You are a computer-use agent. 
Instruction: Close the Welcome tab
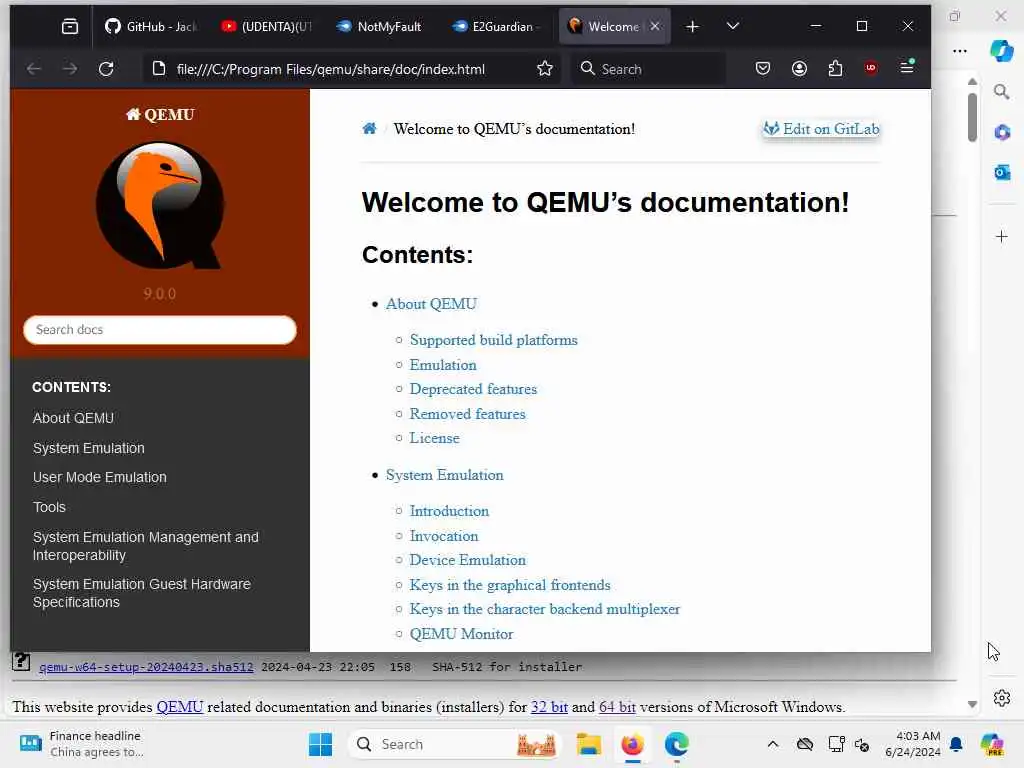(x=656, y=26)
